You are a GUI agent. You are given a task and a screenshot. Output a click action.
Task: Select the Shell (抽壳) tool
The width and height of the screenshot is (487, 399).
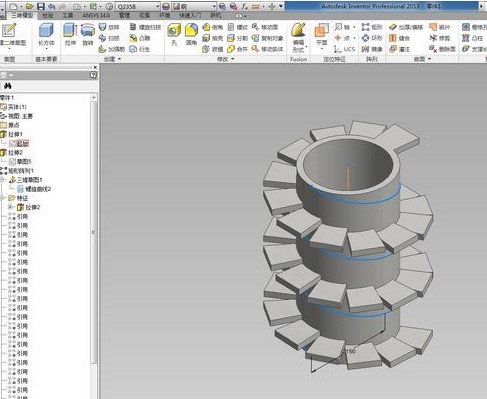tap(213, 38)
